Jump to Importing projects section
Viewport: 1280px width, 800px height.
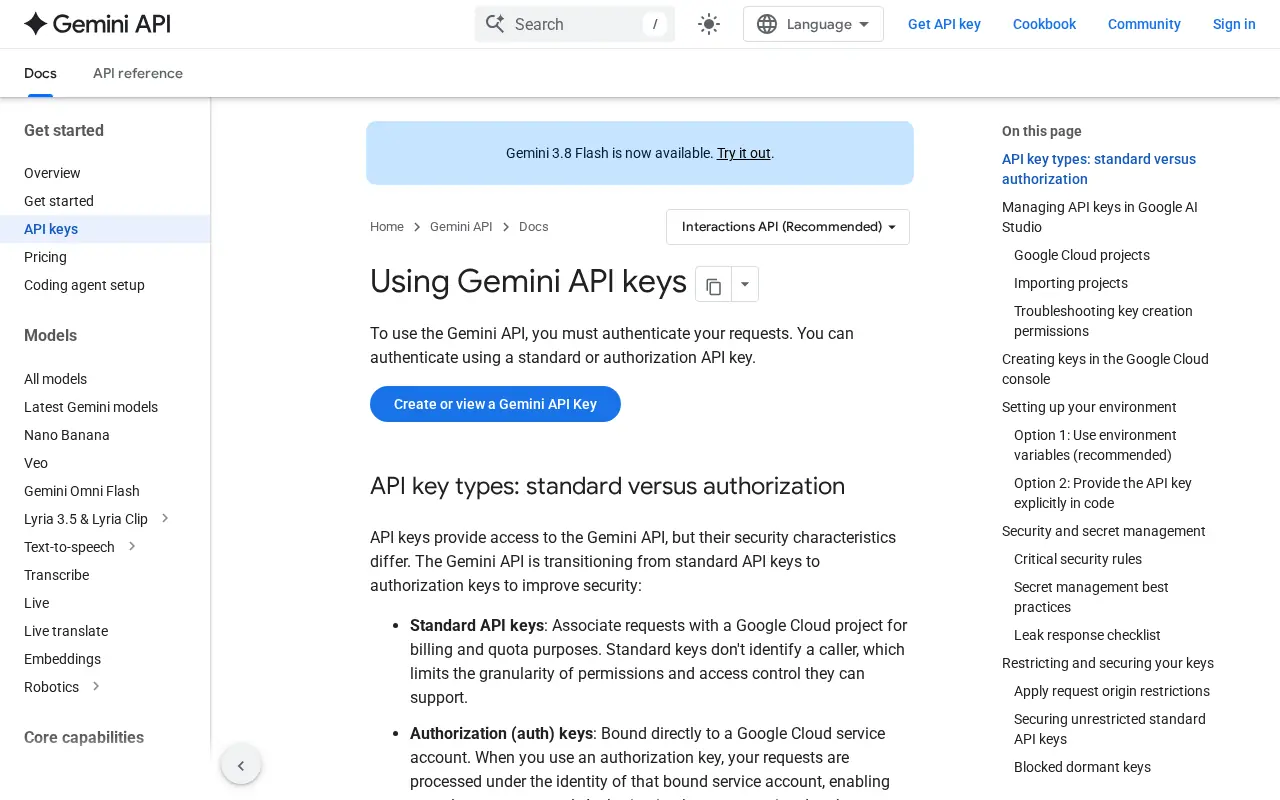point(1071,283)
